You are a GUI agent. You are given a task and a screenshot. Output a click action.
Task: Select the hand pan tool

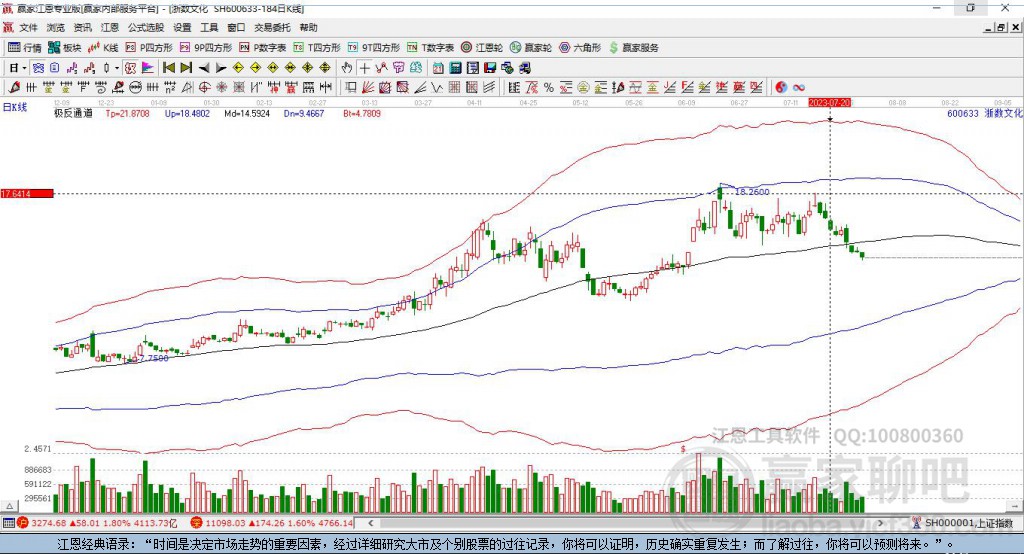point(347,68)
